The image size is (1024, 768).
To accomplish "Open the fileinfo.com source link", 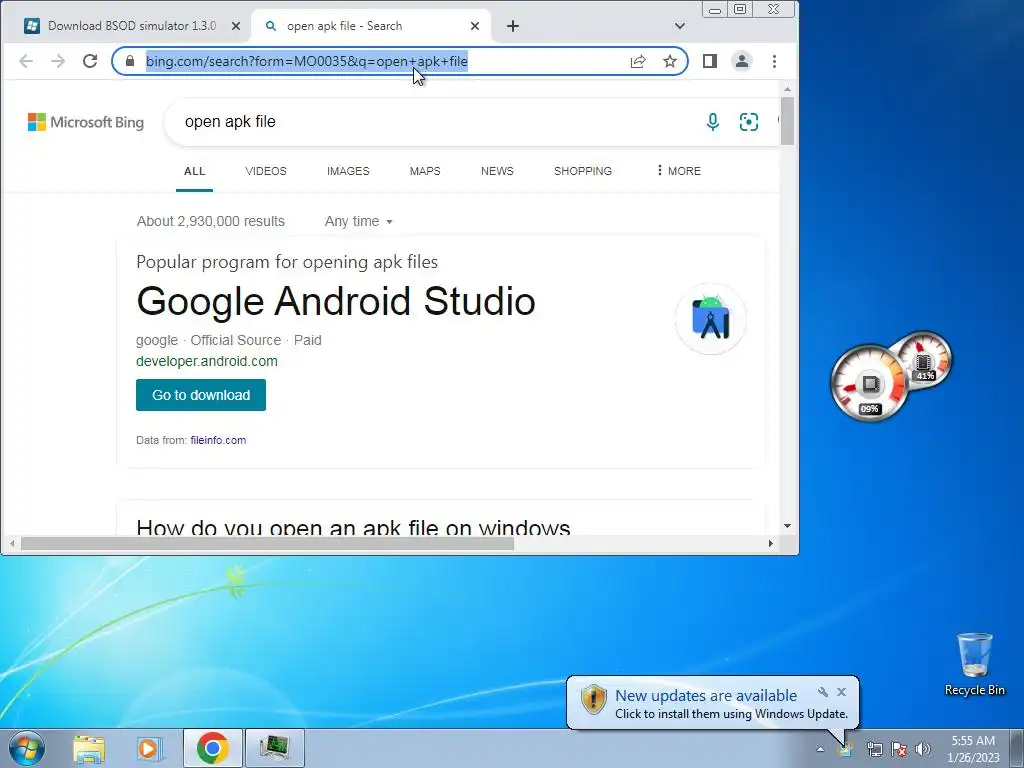I will coord(218,440).
